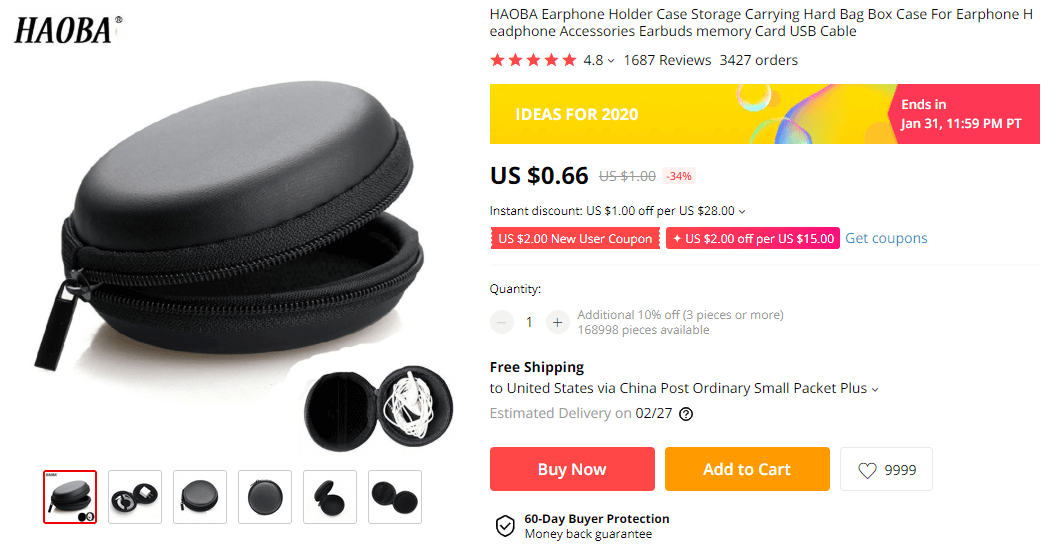The height and width of the screenshot is (554, 1063).
Task: Select the fourth thumbnail of closed round case
Action: pos(265,497)
